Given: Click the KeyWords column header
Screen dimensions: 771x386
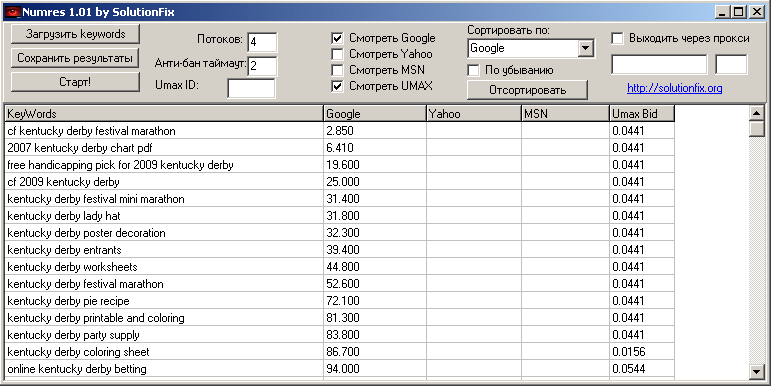Looking at the screenshot, I should (164, 114).
